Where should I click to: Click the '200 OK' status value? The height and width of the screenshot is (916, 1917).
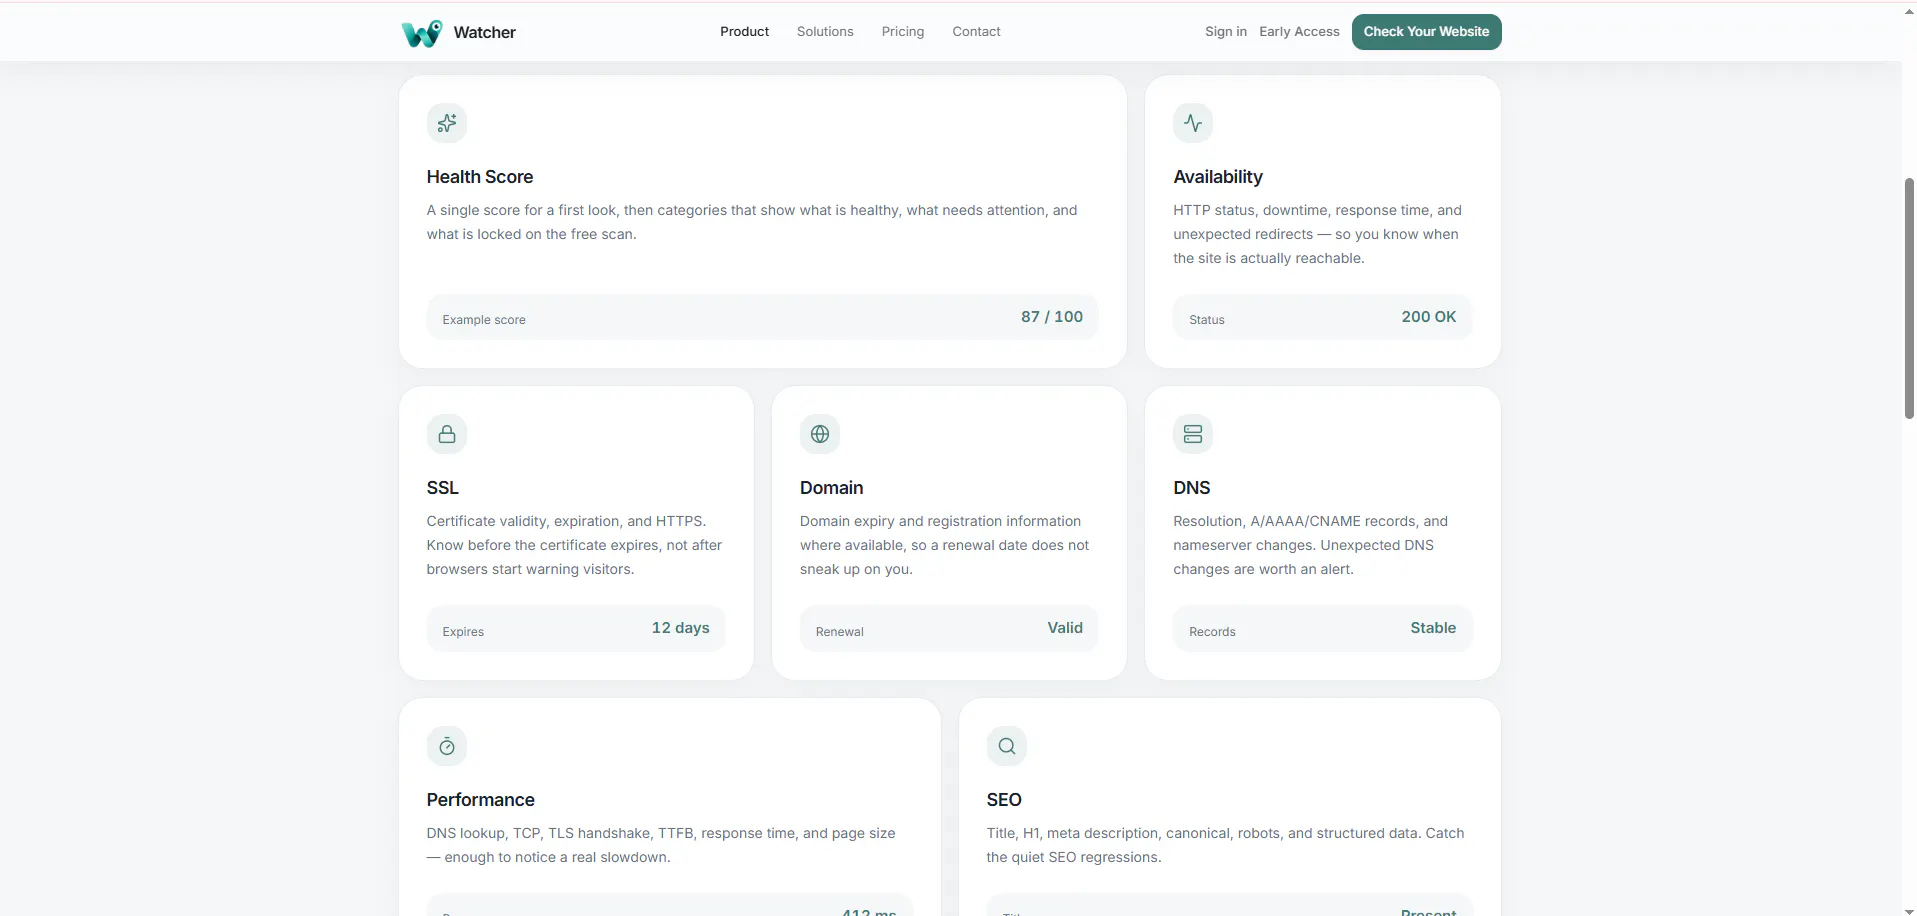pos(1429,317)
